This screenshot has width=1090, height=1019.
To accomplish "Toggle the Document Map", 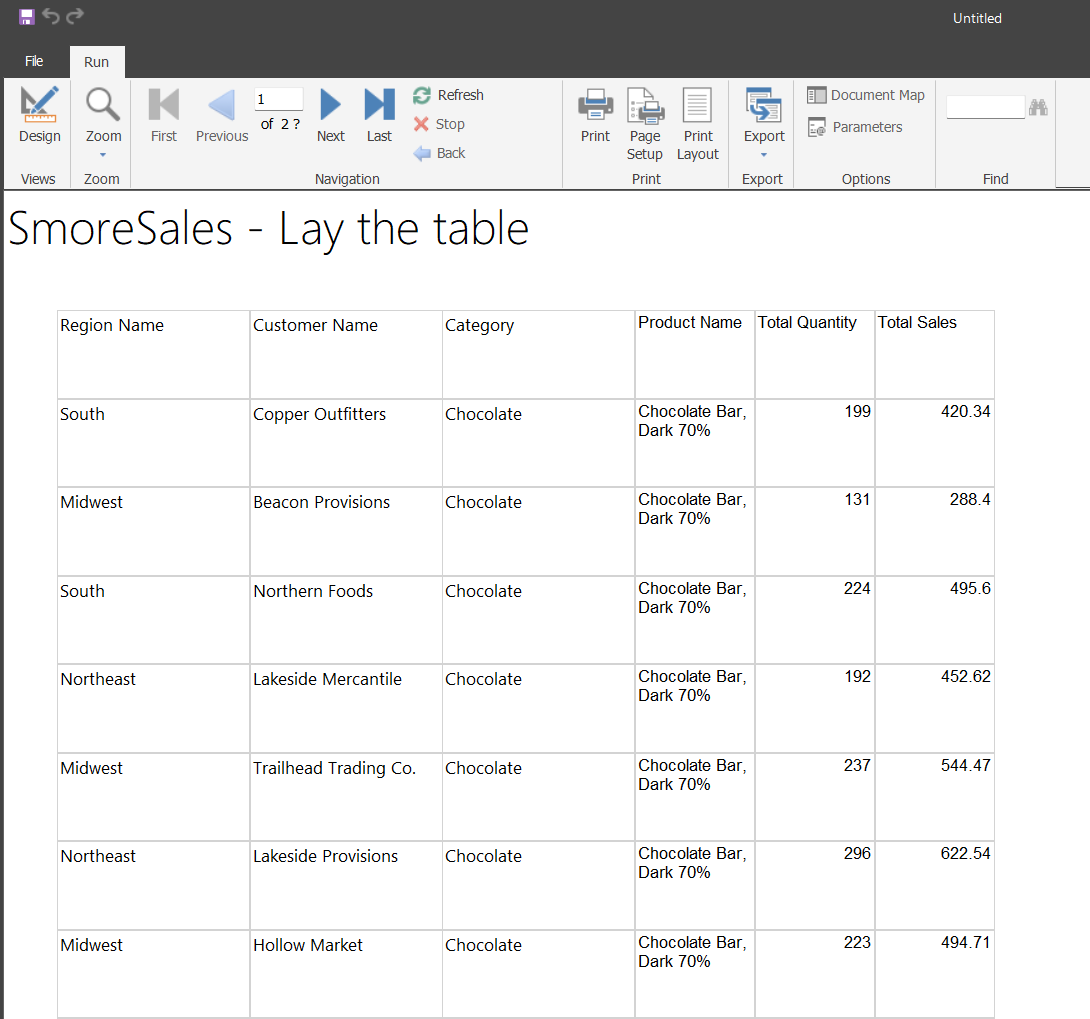I will [x=865, y=95].
